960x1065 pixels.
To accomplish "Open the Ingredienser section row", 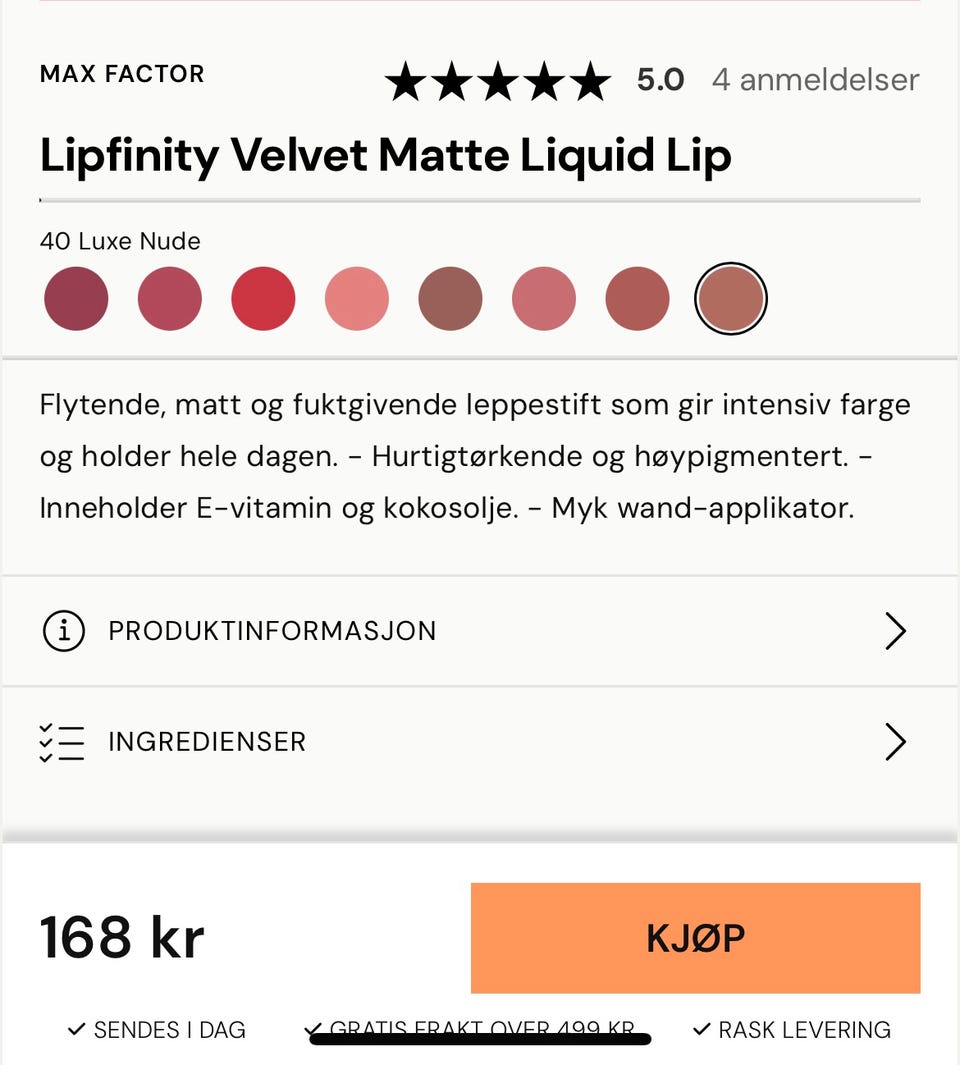I will click(x=480, y=742).
